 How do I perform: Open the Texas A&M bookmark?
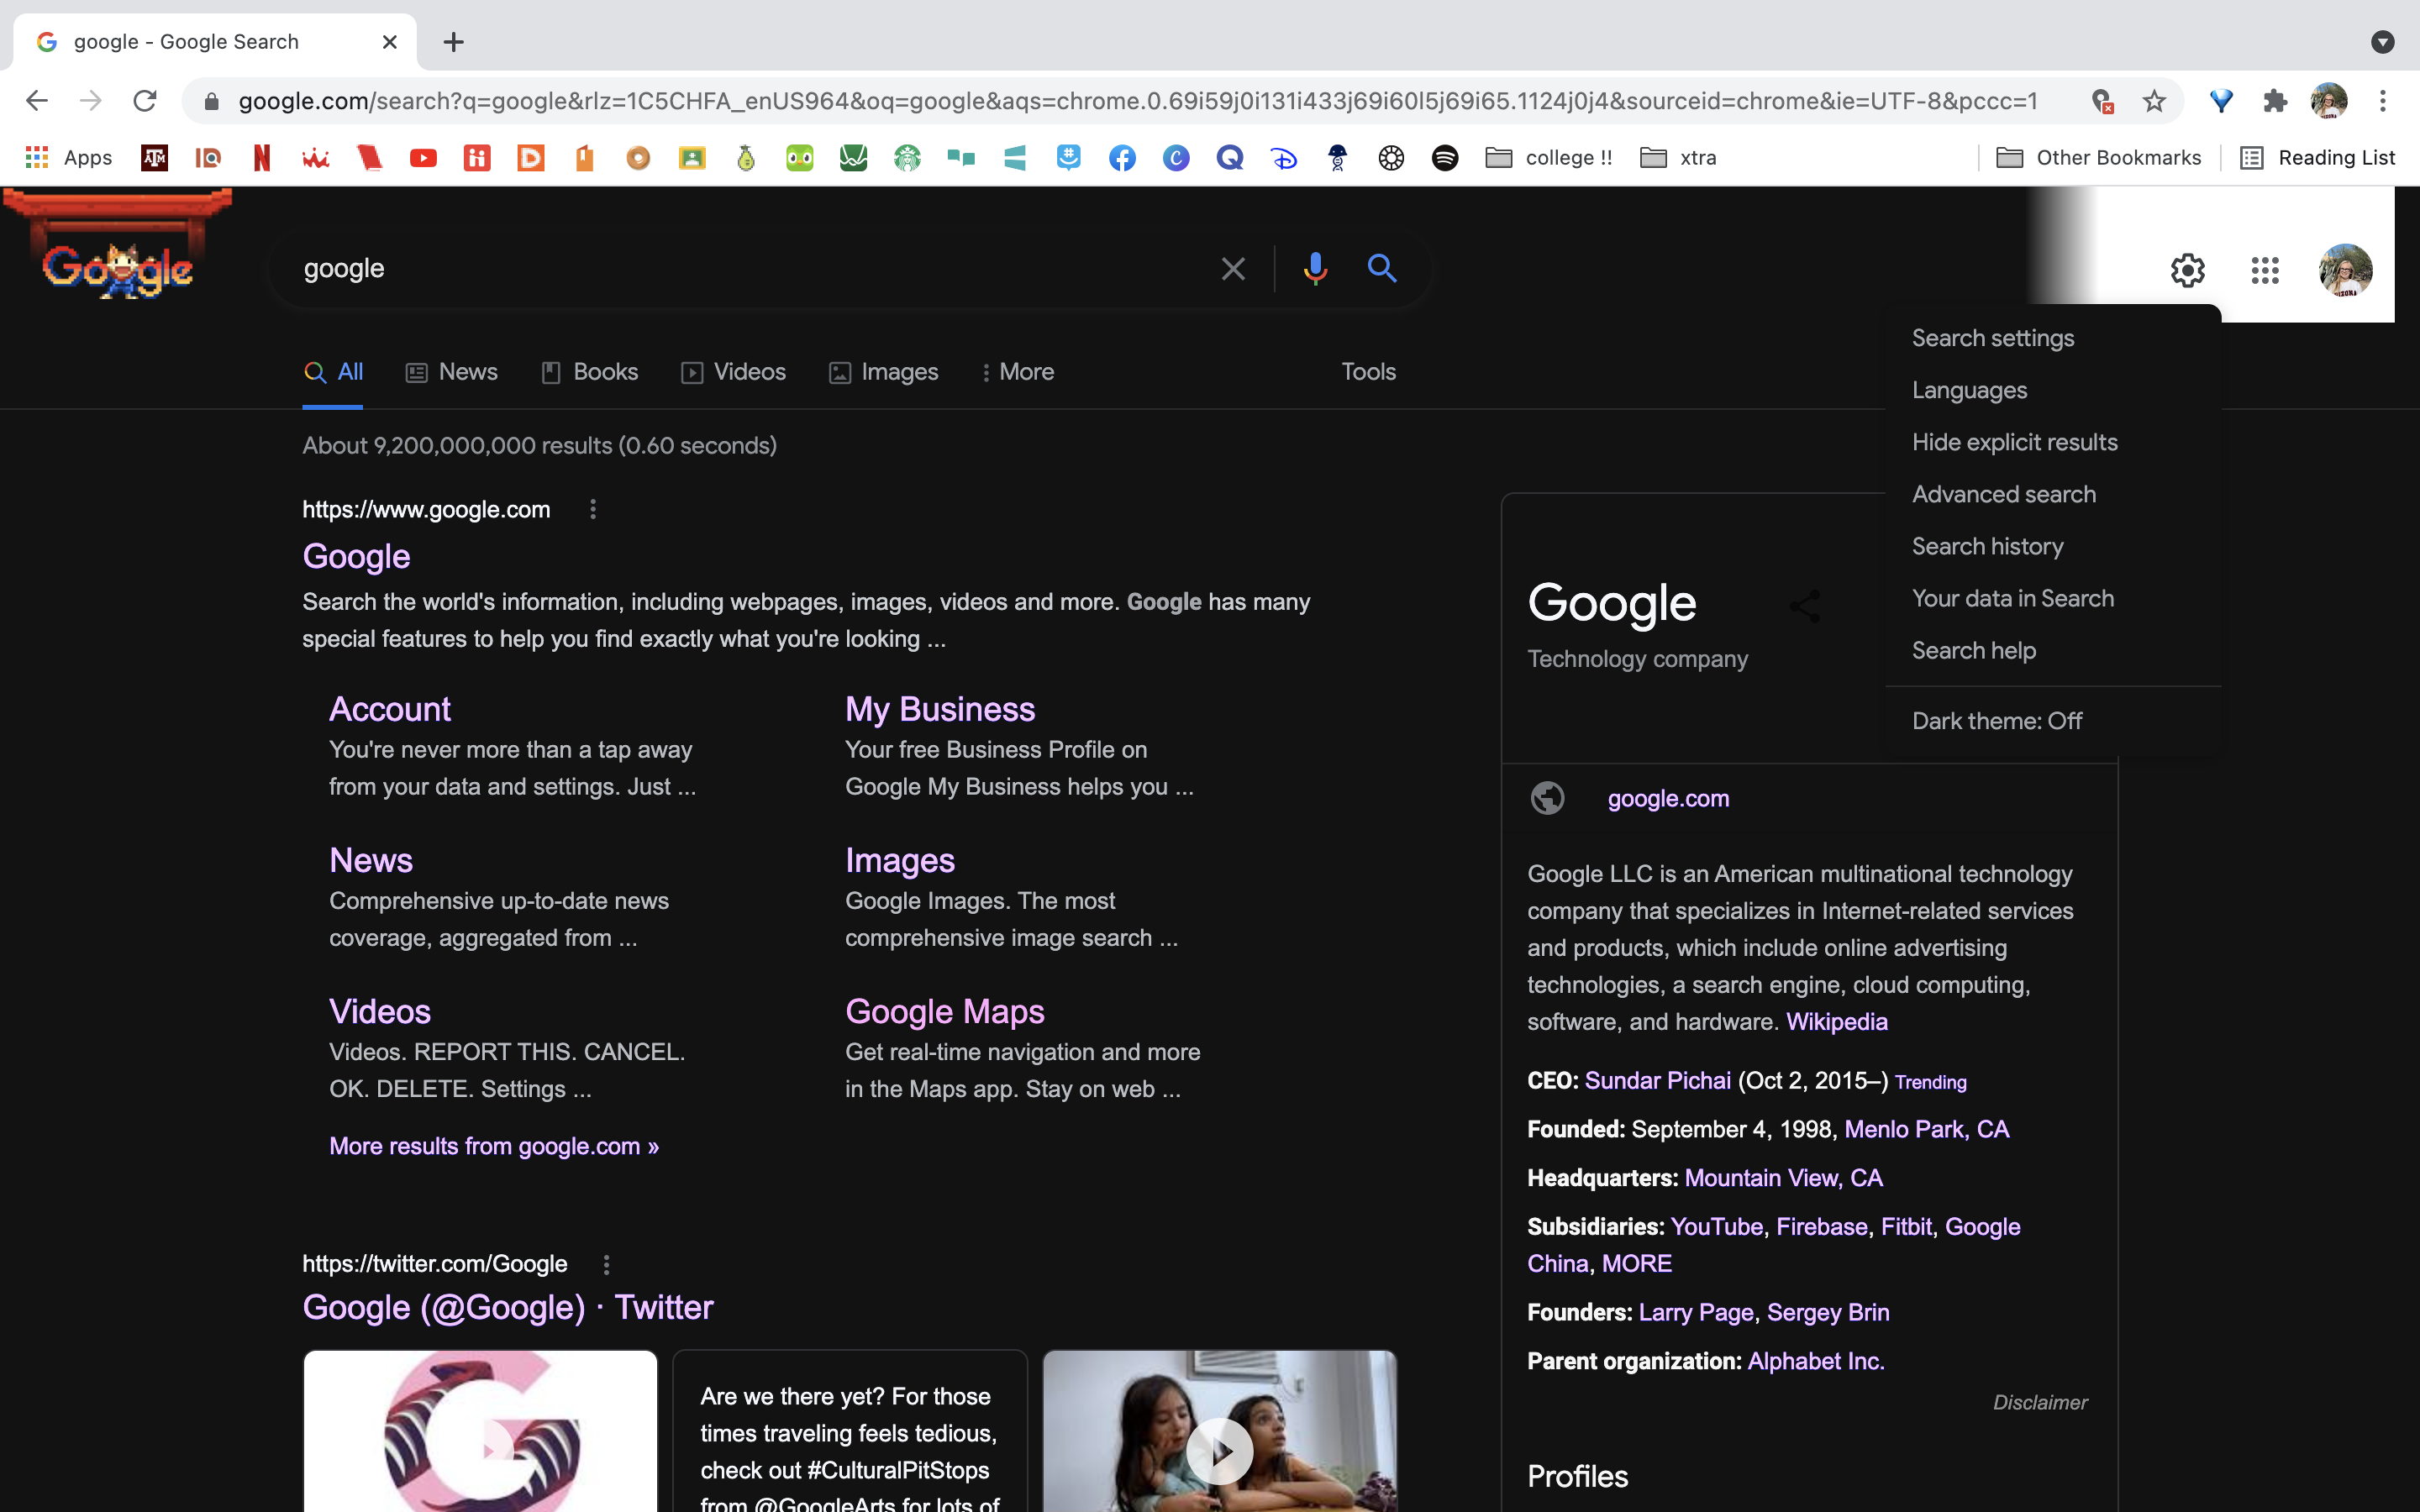tap(154, 158)
